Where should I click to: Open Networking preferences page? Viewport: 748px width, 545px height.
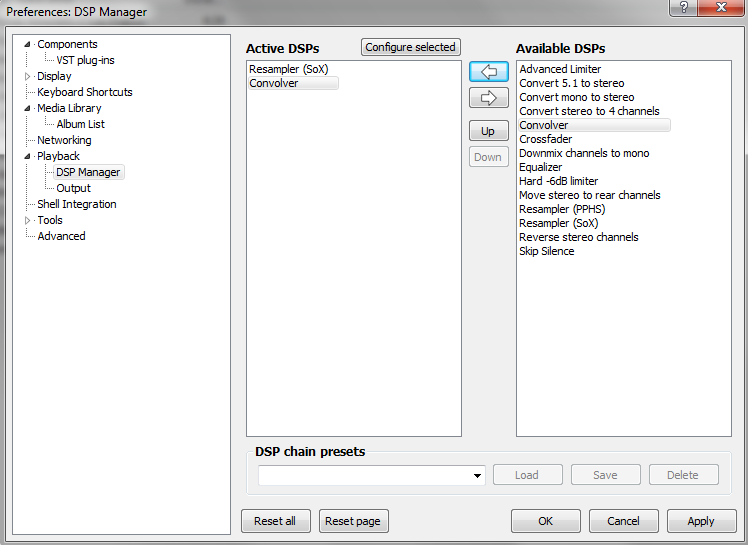pyautogui.click(x=64, y=140)
